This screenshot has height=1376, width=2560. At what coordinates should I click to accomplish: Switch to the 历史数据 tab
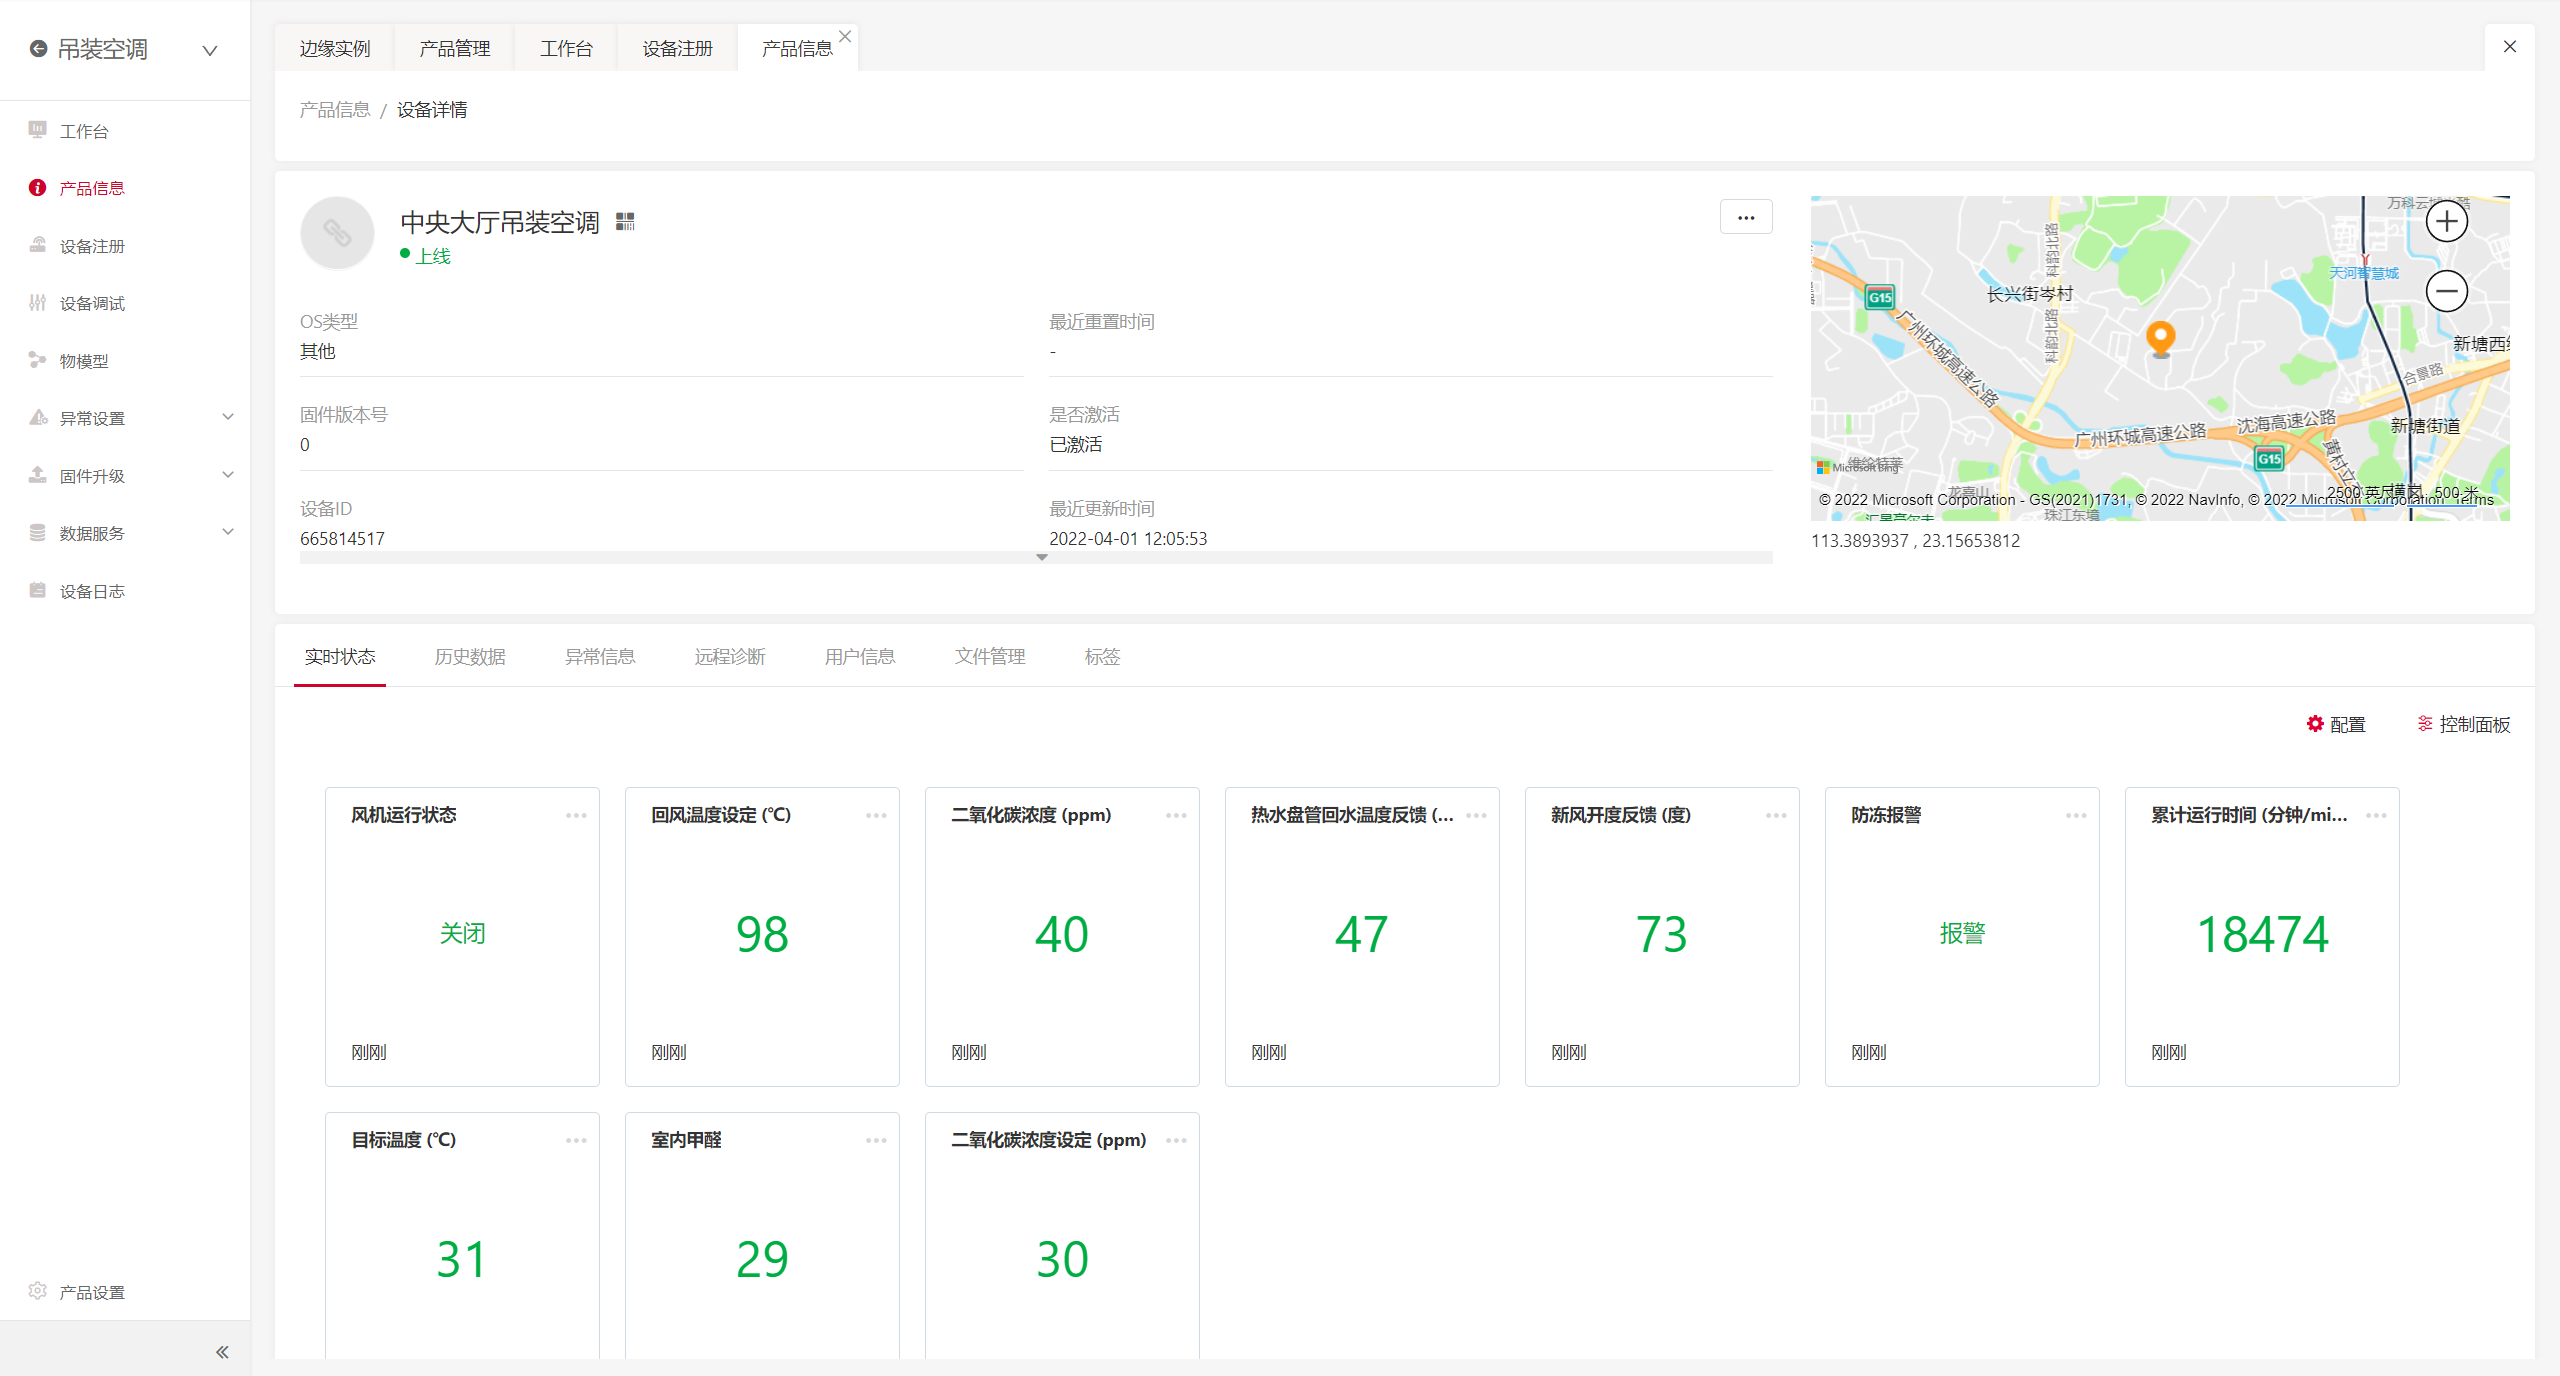coord(470,657)
